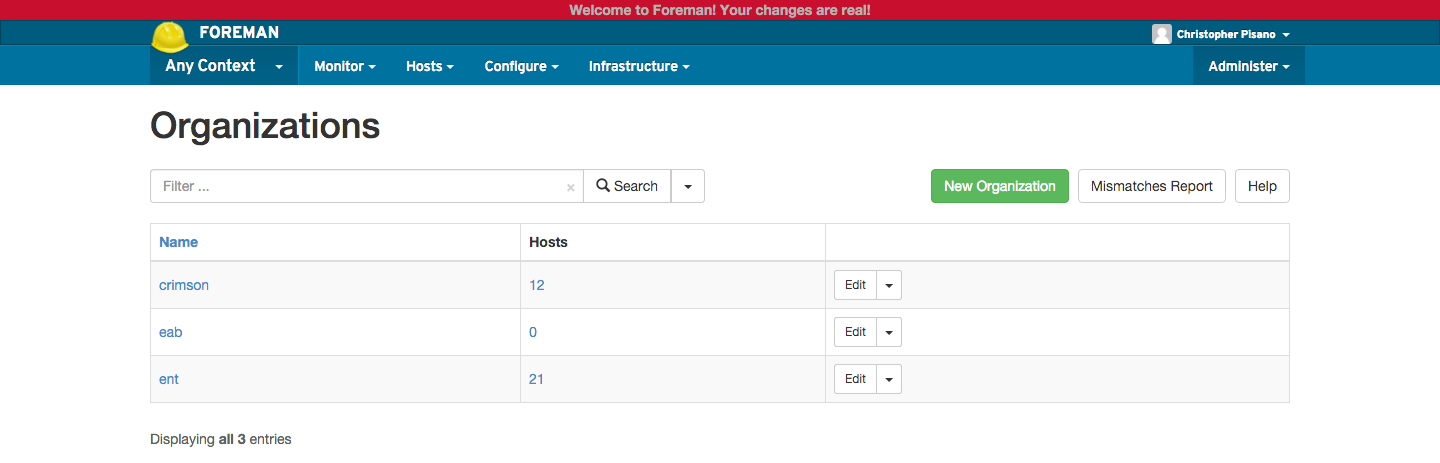Click the Foreman hard hat logo
The image size is (1440, 463).
click(170, 37)
